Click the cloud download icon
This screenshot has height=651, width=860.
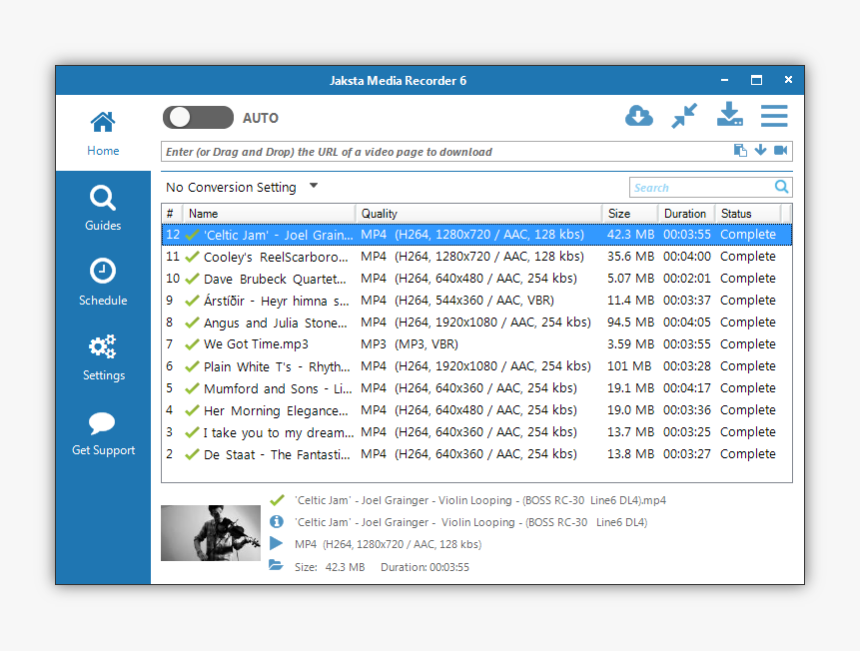point(639,116)
